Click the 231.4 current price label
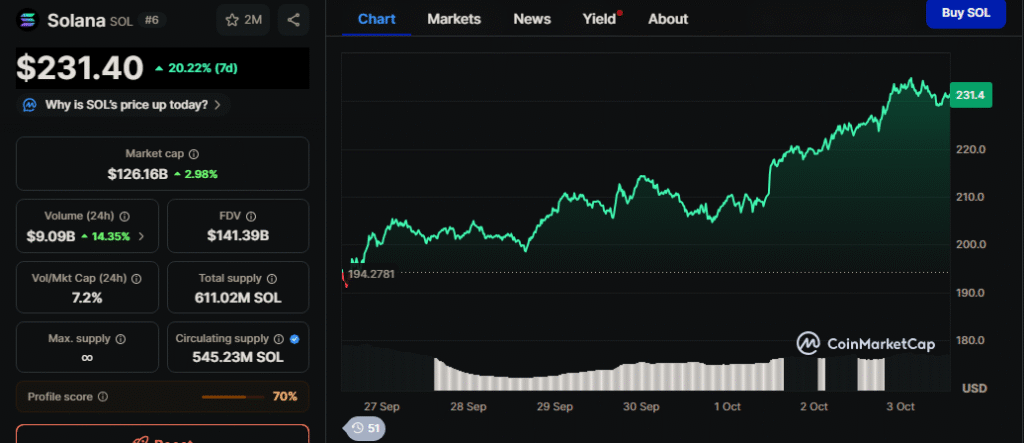 point(971,95)
